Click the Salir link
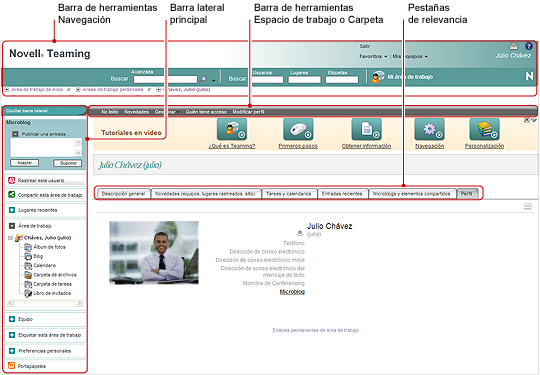 365,46
